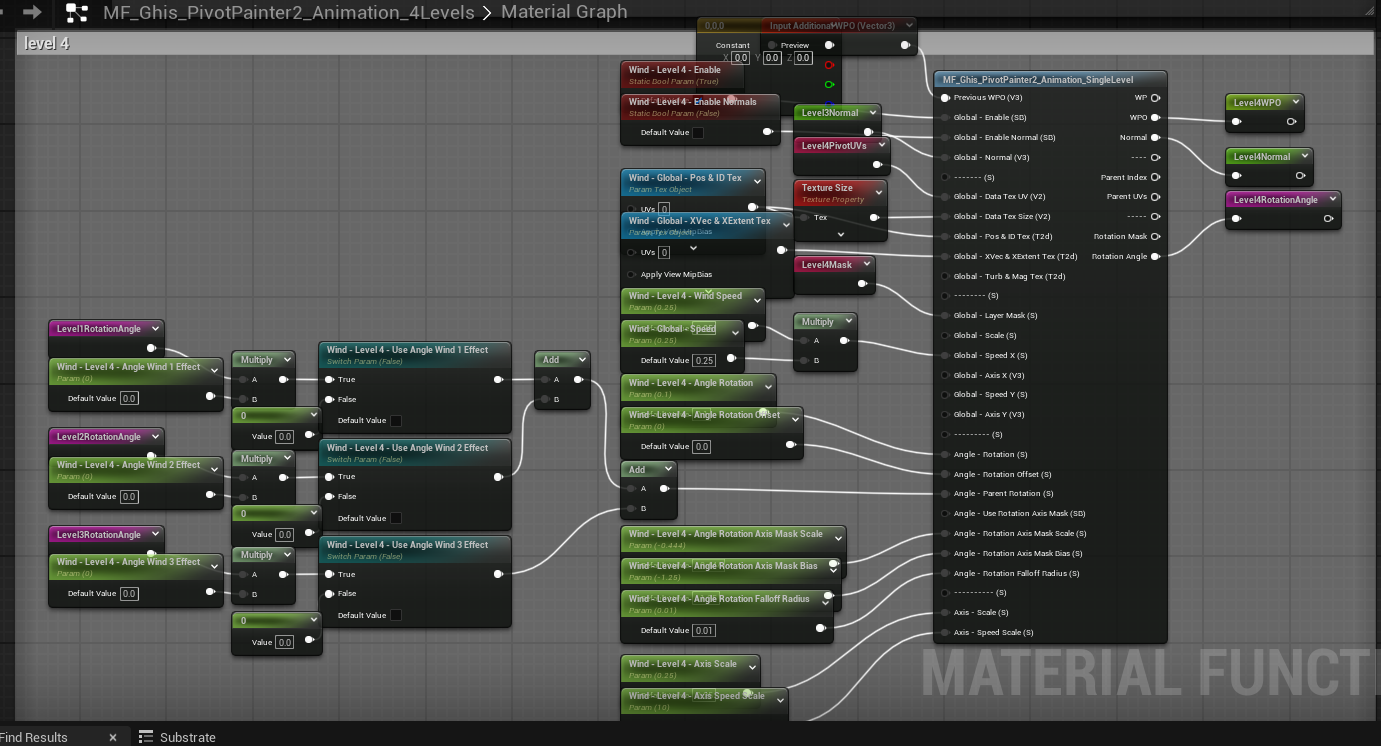The width and height of the screenshot is (1381, 746).
Task: Open the Substrate tab
Action: tap(187, 737)
